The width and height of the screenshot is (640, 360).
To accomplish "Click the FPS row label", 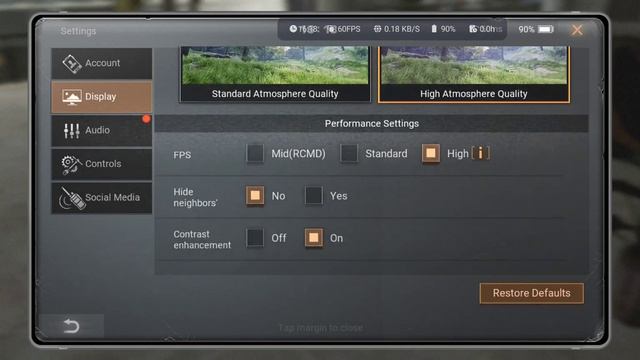I will coord(182,155).
